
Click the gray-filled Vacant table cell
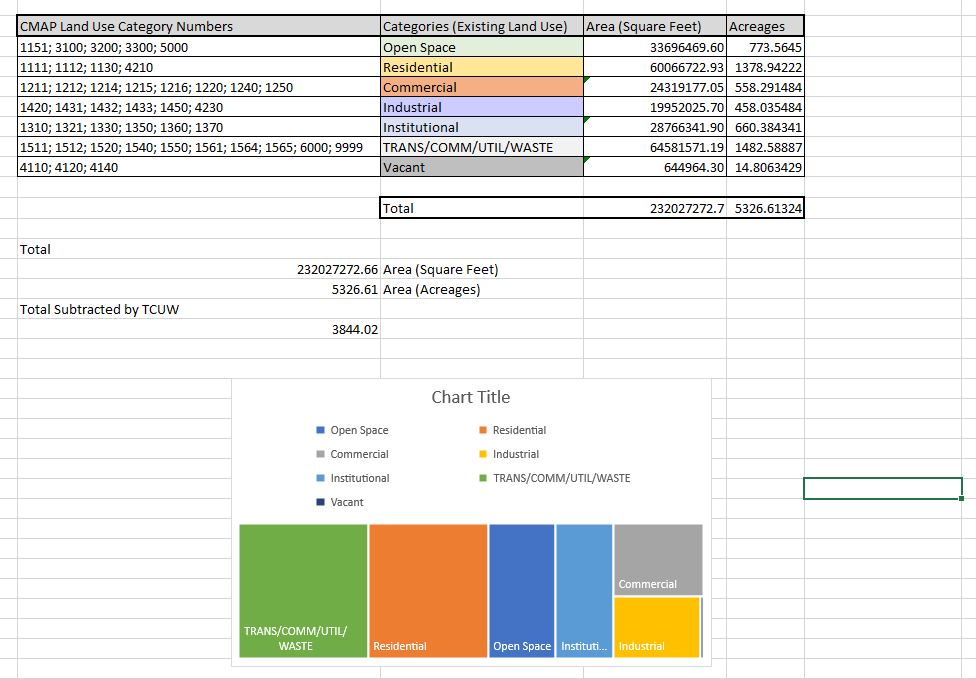[x=481, y=167]
